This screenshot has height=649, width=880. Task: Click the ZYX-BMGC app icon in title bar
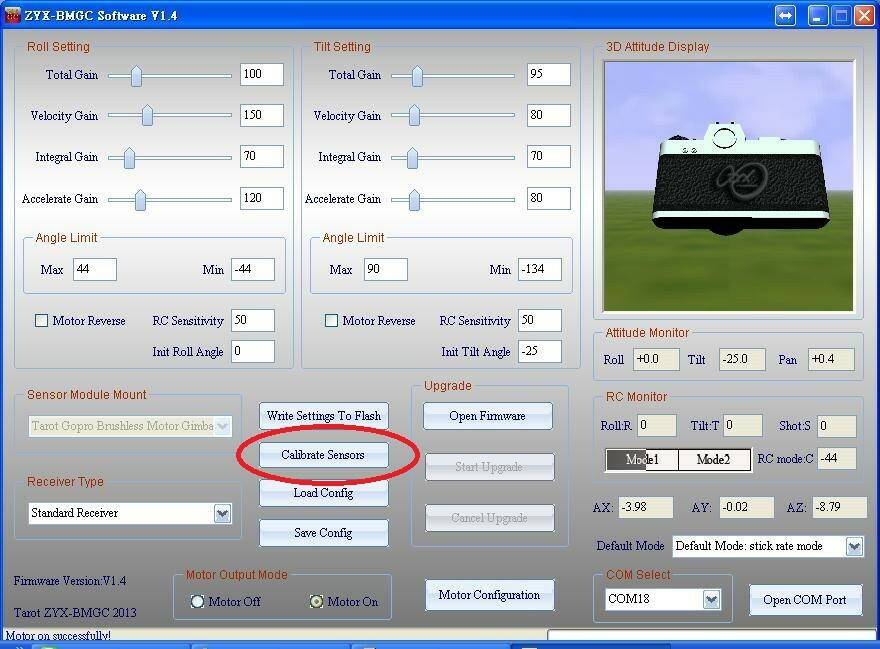coord(11,15)
